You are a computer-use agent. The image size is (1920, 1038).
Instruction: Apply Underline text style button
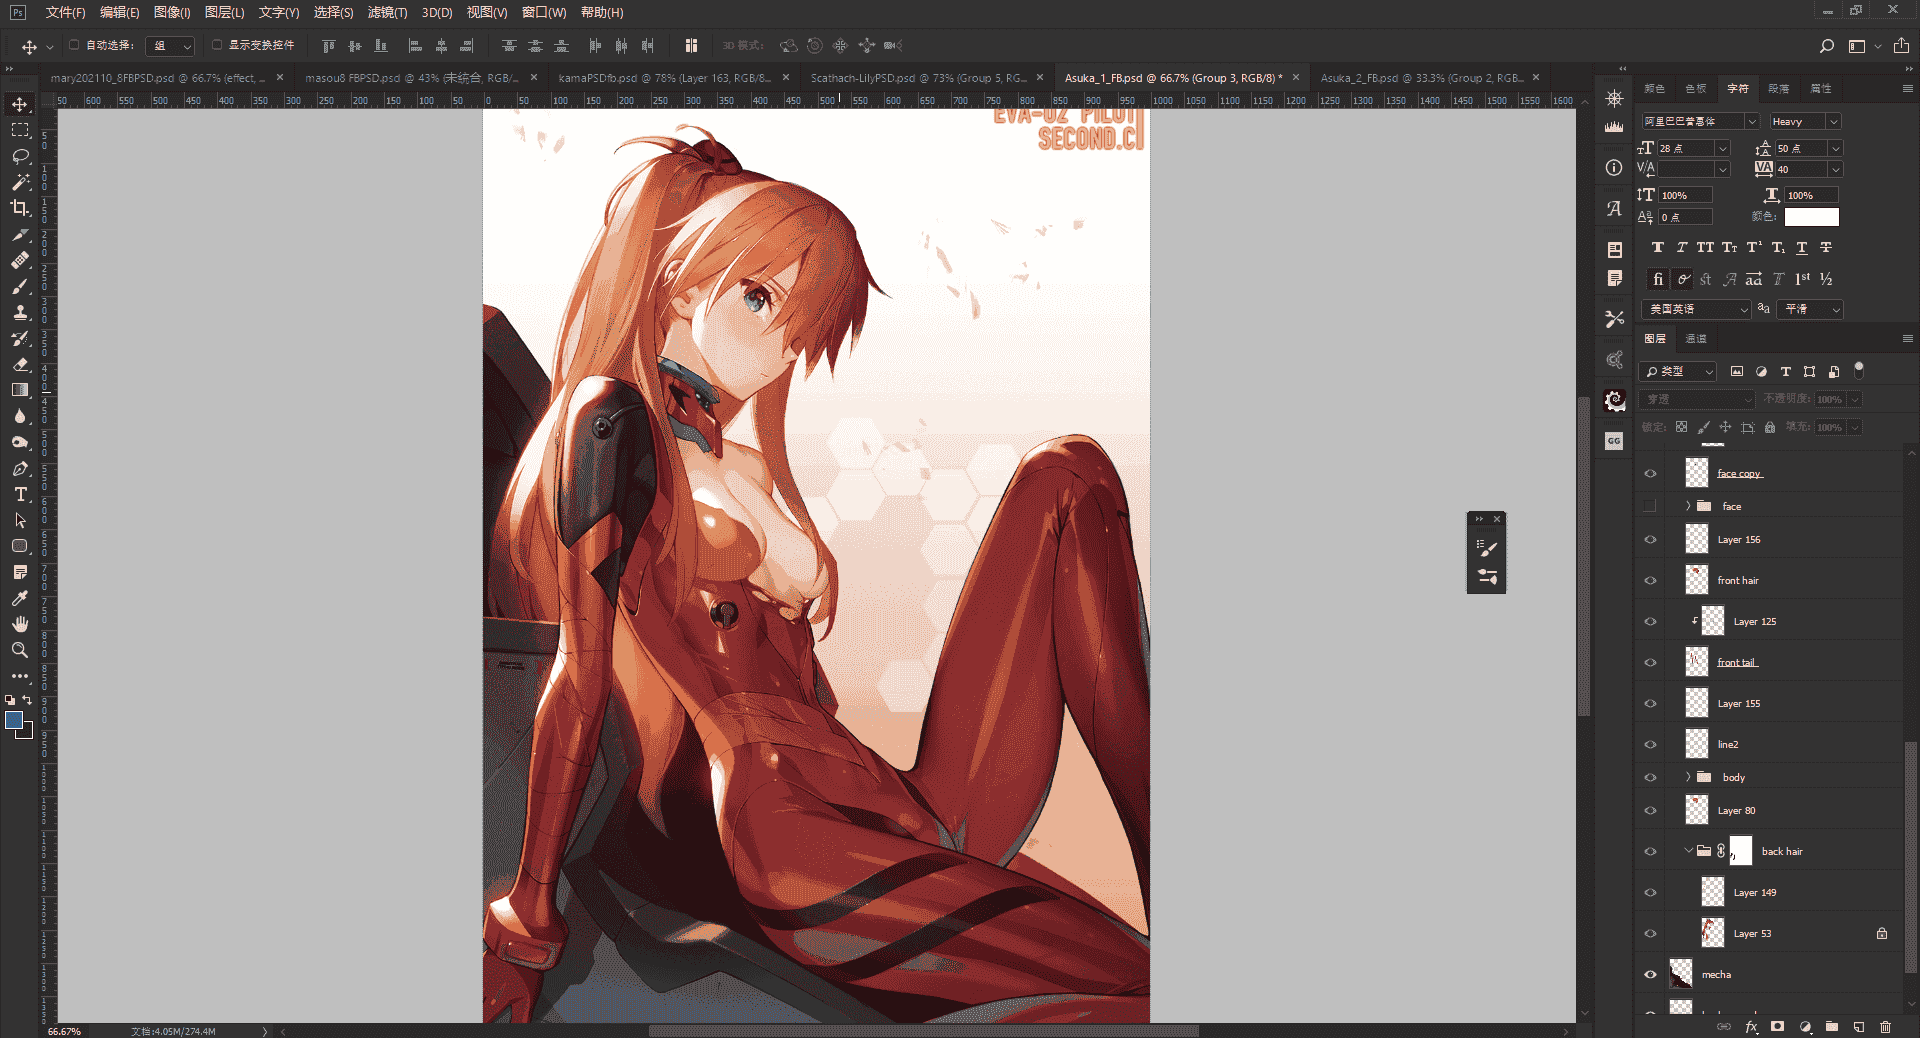1802,247
